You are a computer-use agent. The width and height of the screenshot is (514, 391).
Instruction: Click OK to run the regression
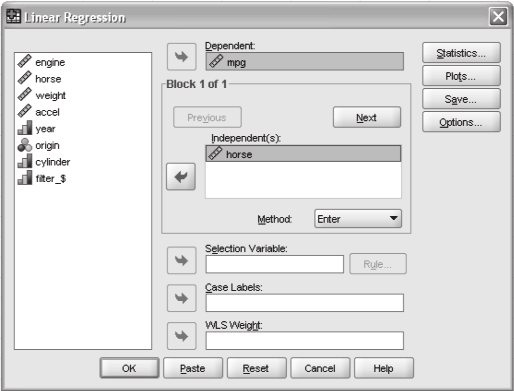coord(129,368)
